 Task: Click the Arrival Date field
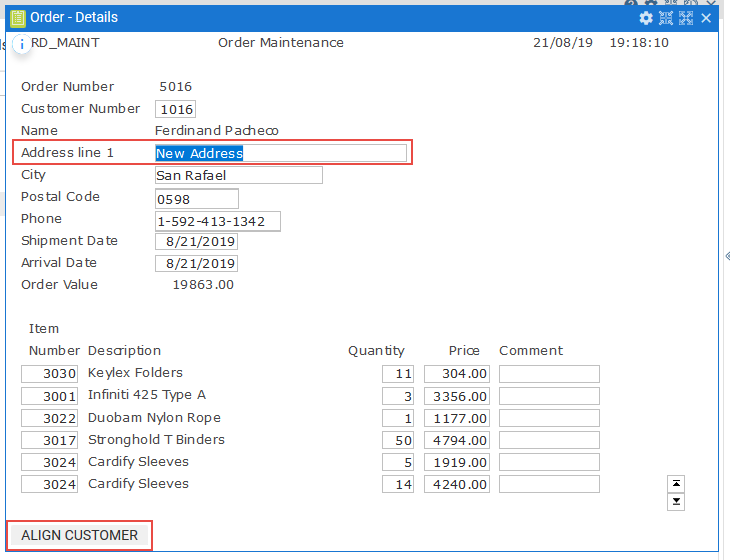tap(196, 264)
